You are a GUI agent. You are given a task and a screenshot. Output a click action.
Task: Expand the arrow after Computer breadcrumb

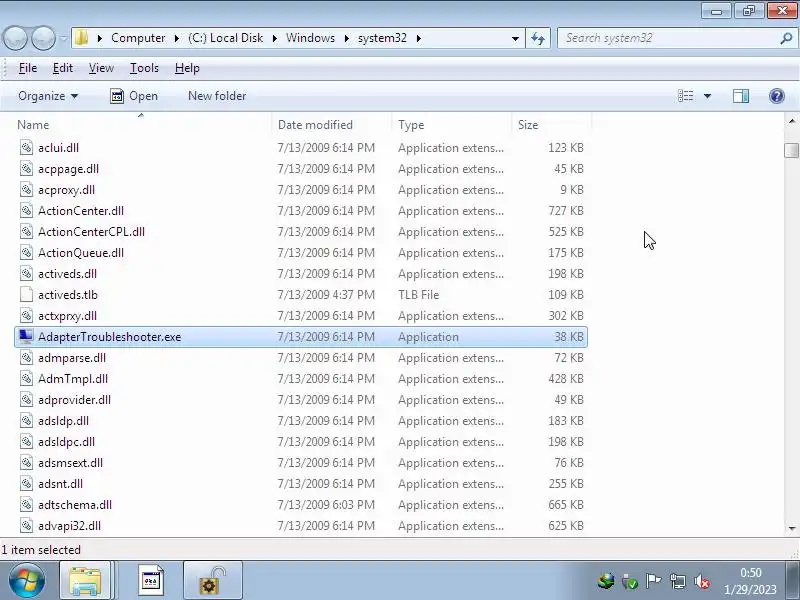click(x=177, y=38)
